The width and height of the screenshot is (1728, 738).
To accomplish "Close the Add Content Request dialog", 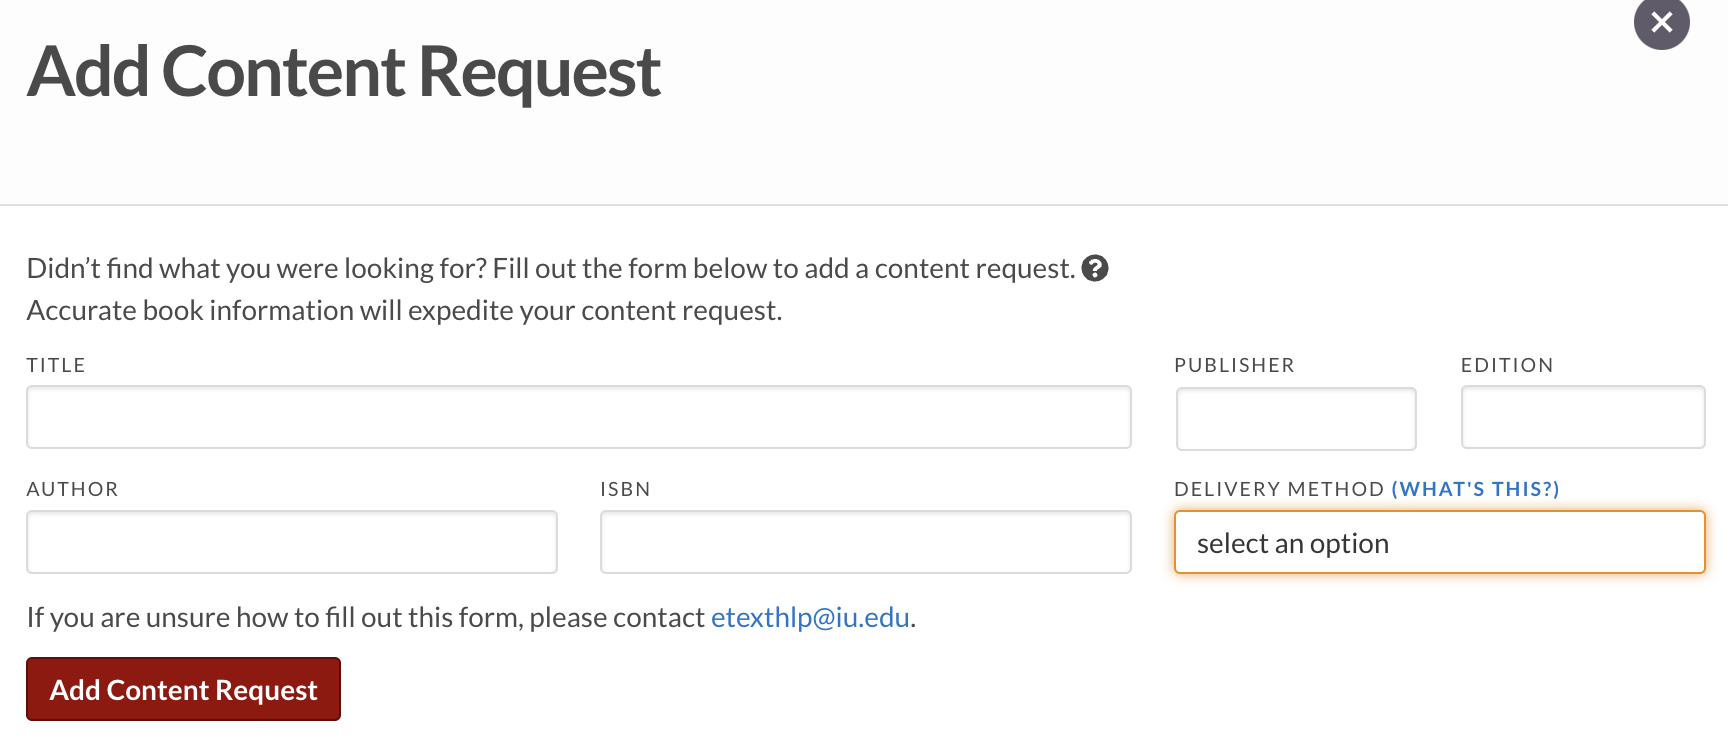I will coord(1661,22).
